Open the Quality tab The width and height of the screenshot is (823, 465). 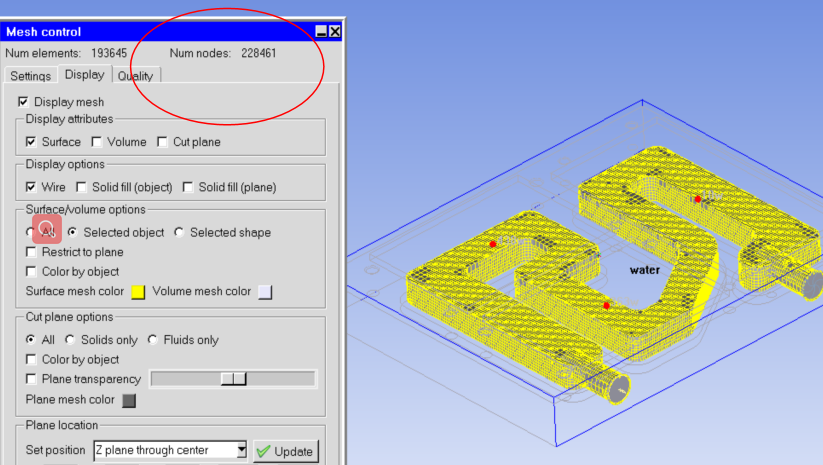[x=135, y=76]
